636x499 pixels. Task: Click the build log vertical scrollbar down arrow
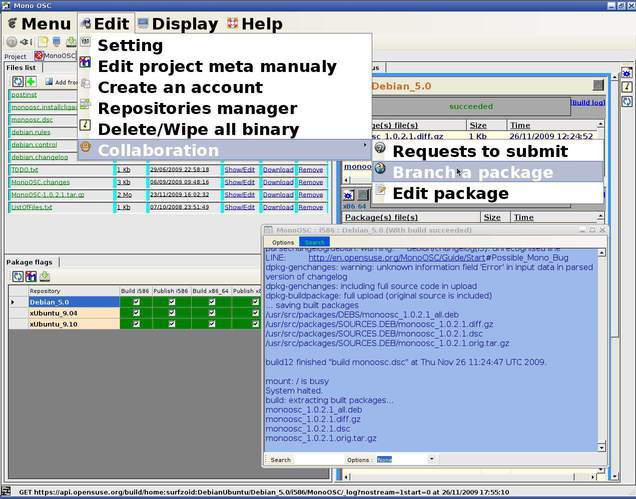click(602, 447)
